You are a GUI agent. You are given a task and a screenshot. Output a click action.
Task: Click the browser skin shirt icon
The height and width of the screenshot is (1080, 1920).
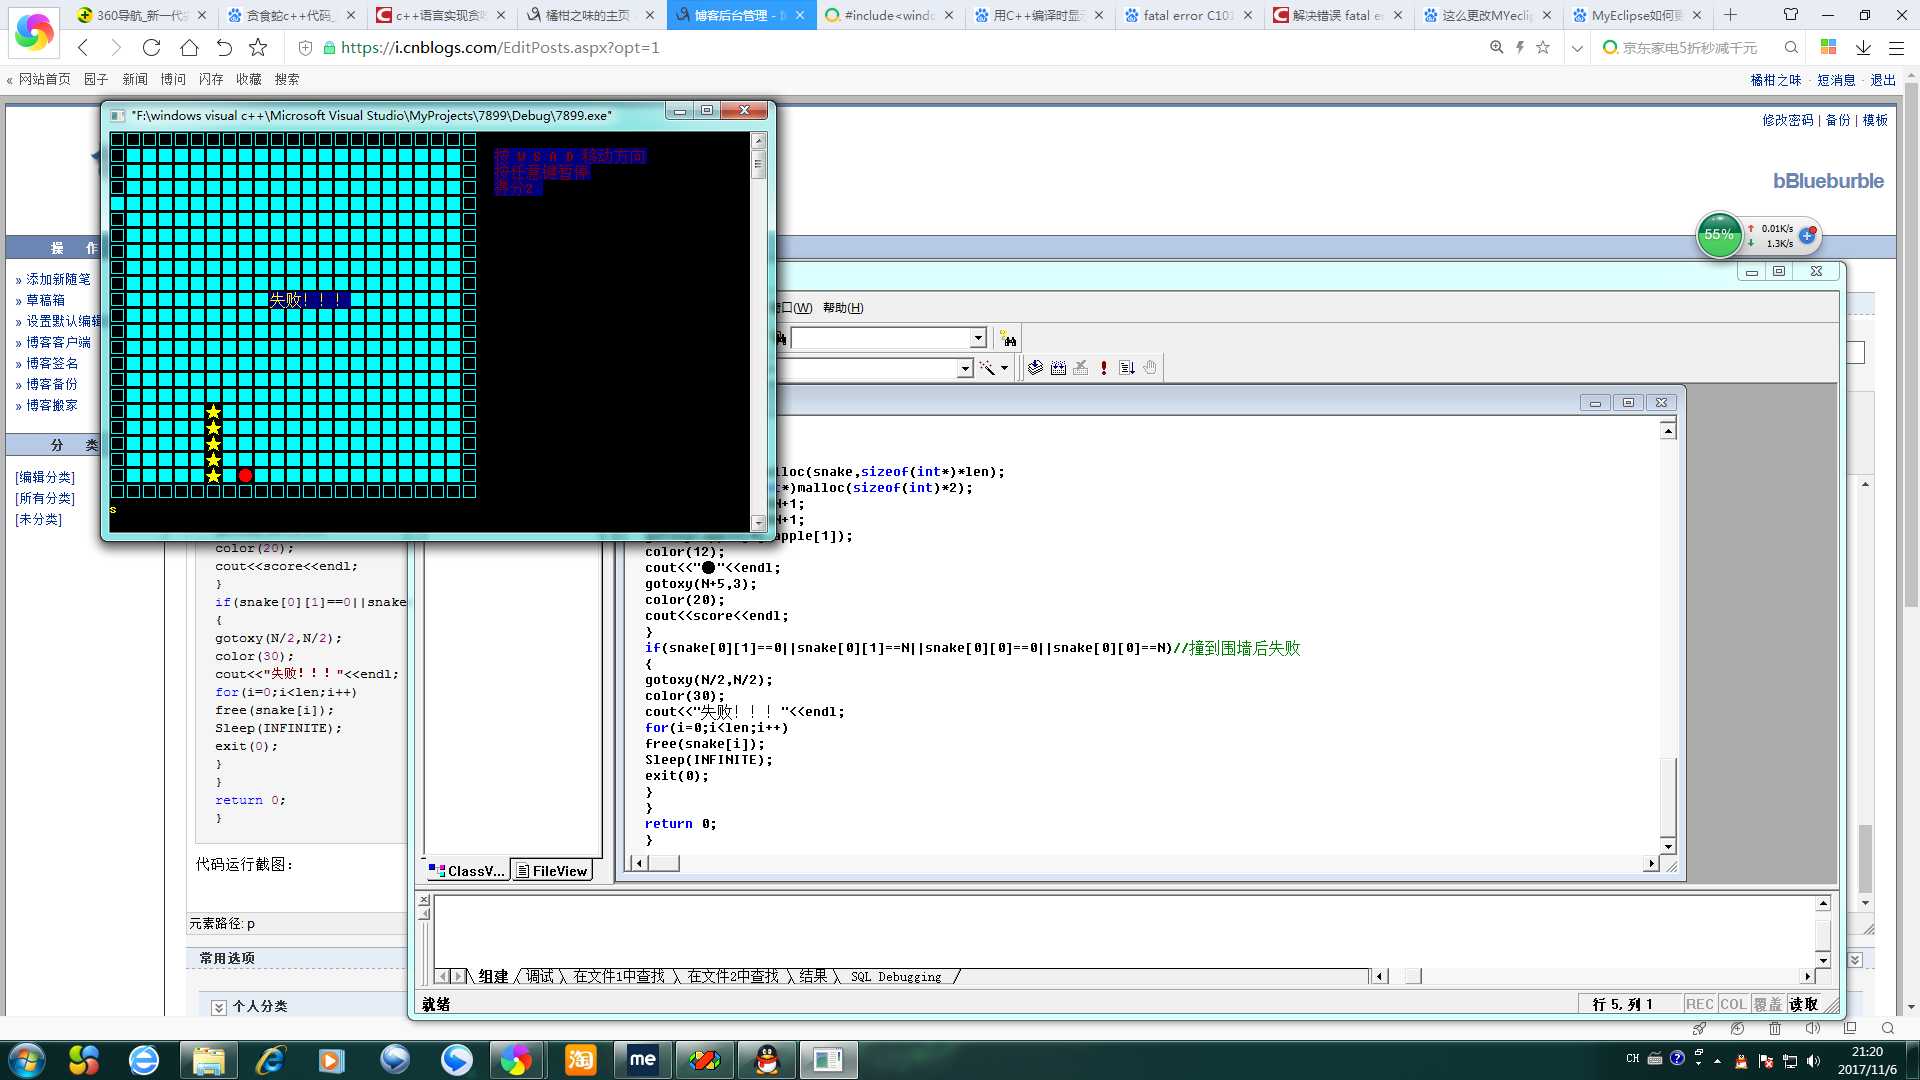coord(1791,15)
